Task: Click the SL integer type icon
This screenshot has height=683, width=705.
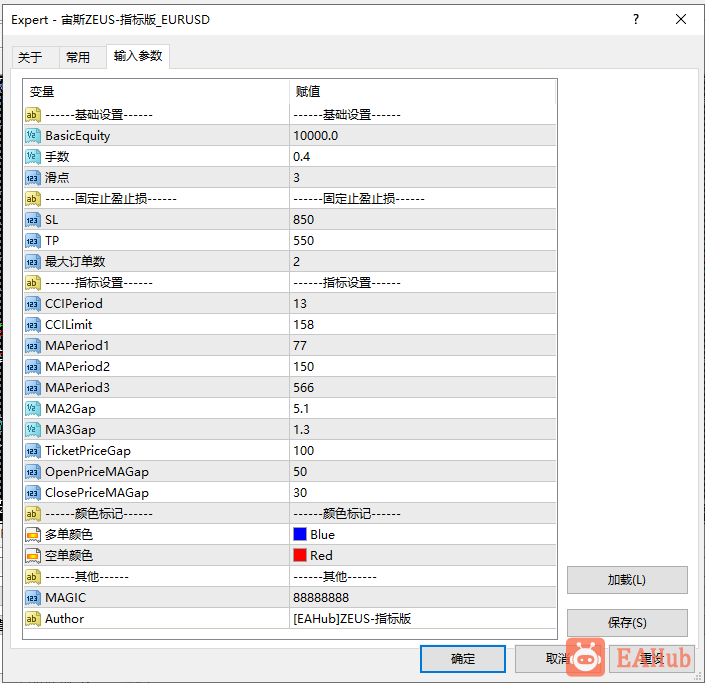Action: pyautogui.click(x=33, y=220)
